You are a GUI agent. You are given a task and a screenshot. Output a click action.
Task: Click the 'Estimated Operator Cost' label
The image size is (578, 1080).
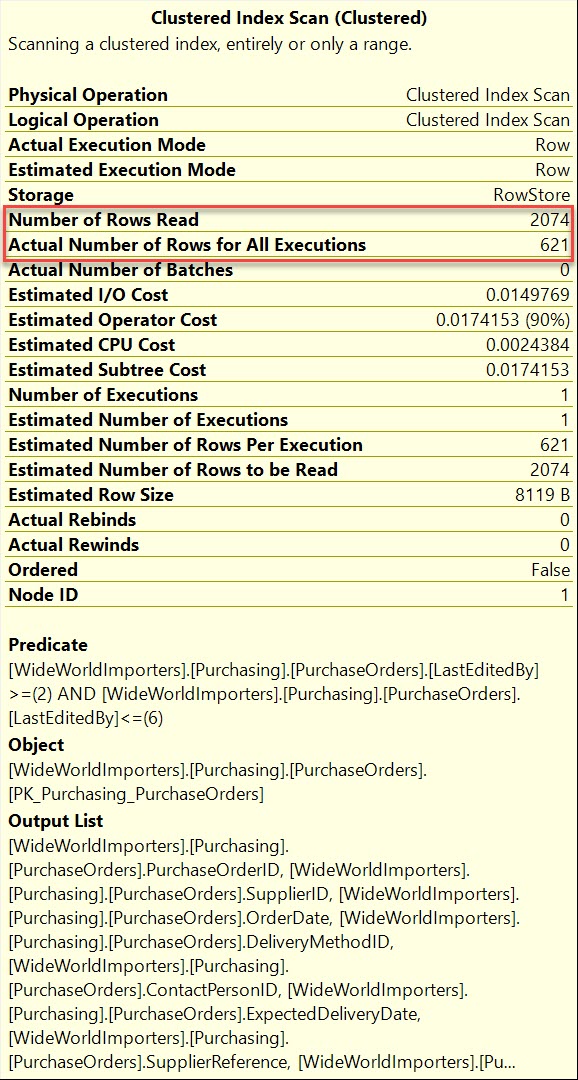112,320
